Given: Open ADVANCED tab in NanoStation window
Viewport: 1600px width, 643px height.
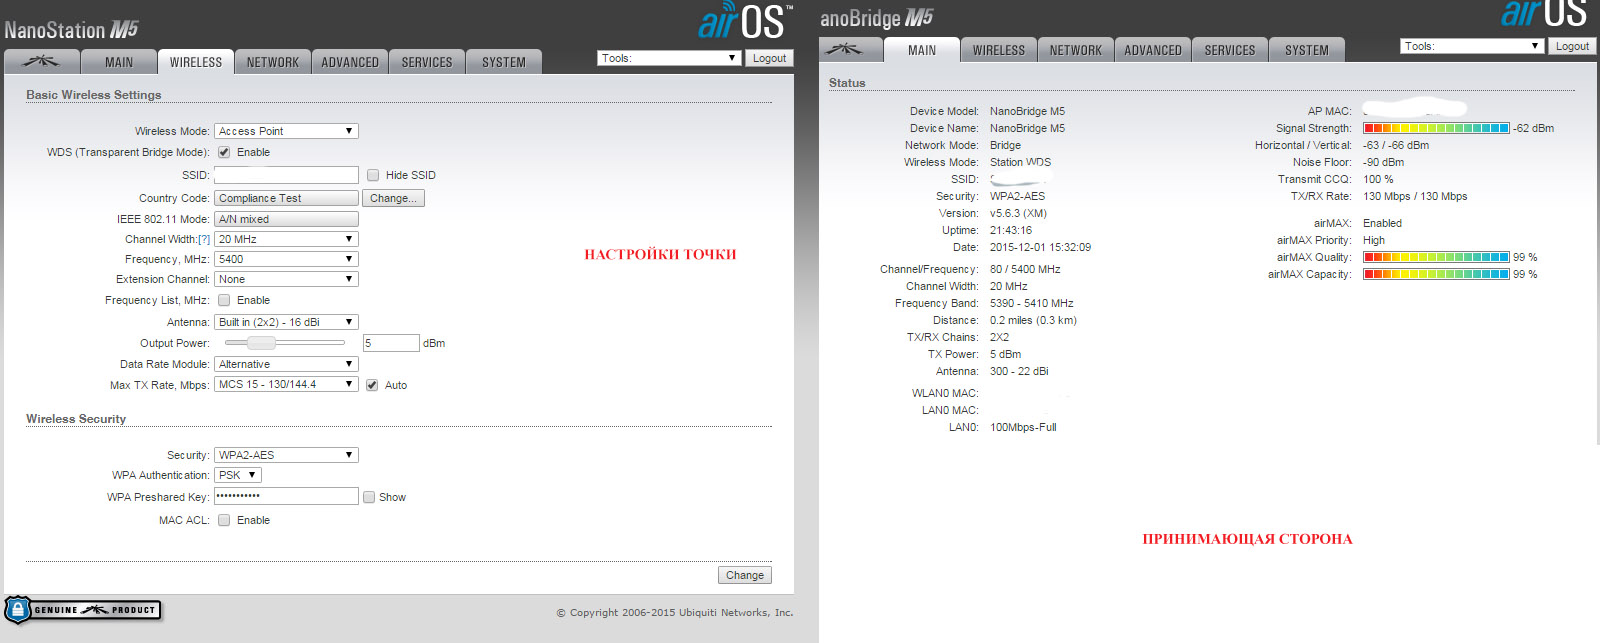Looking at the screenshot, I should click(x=350, y=62).
